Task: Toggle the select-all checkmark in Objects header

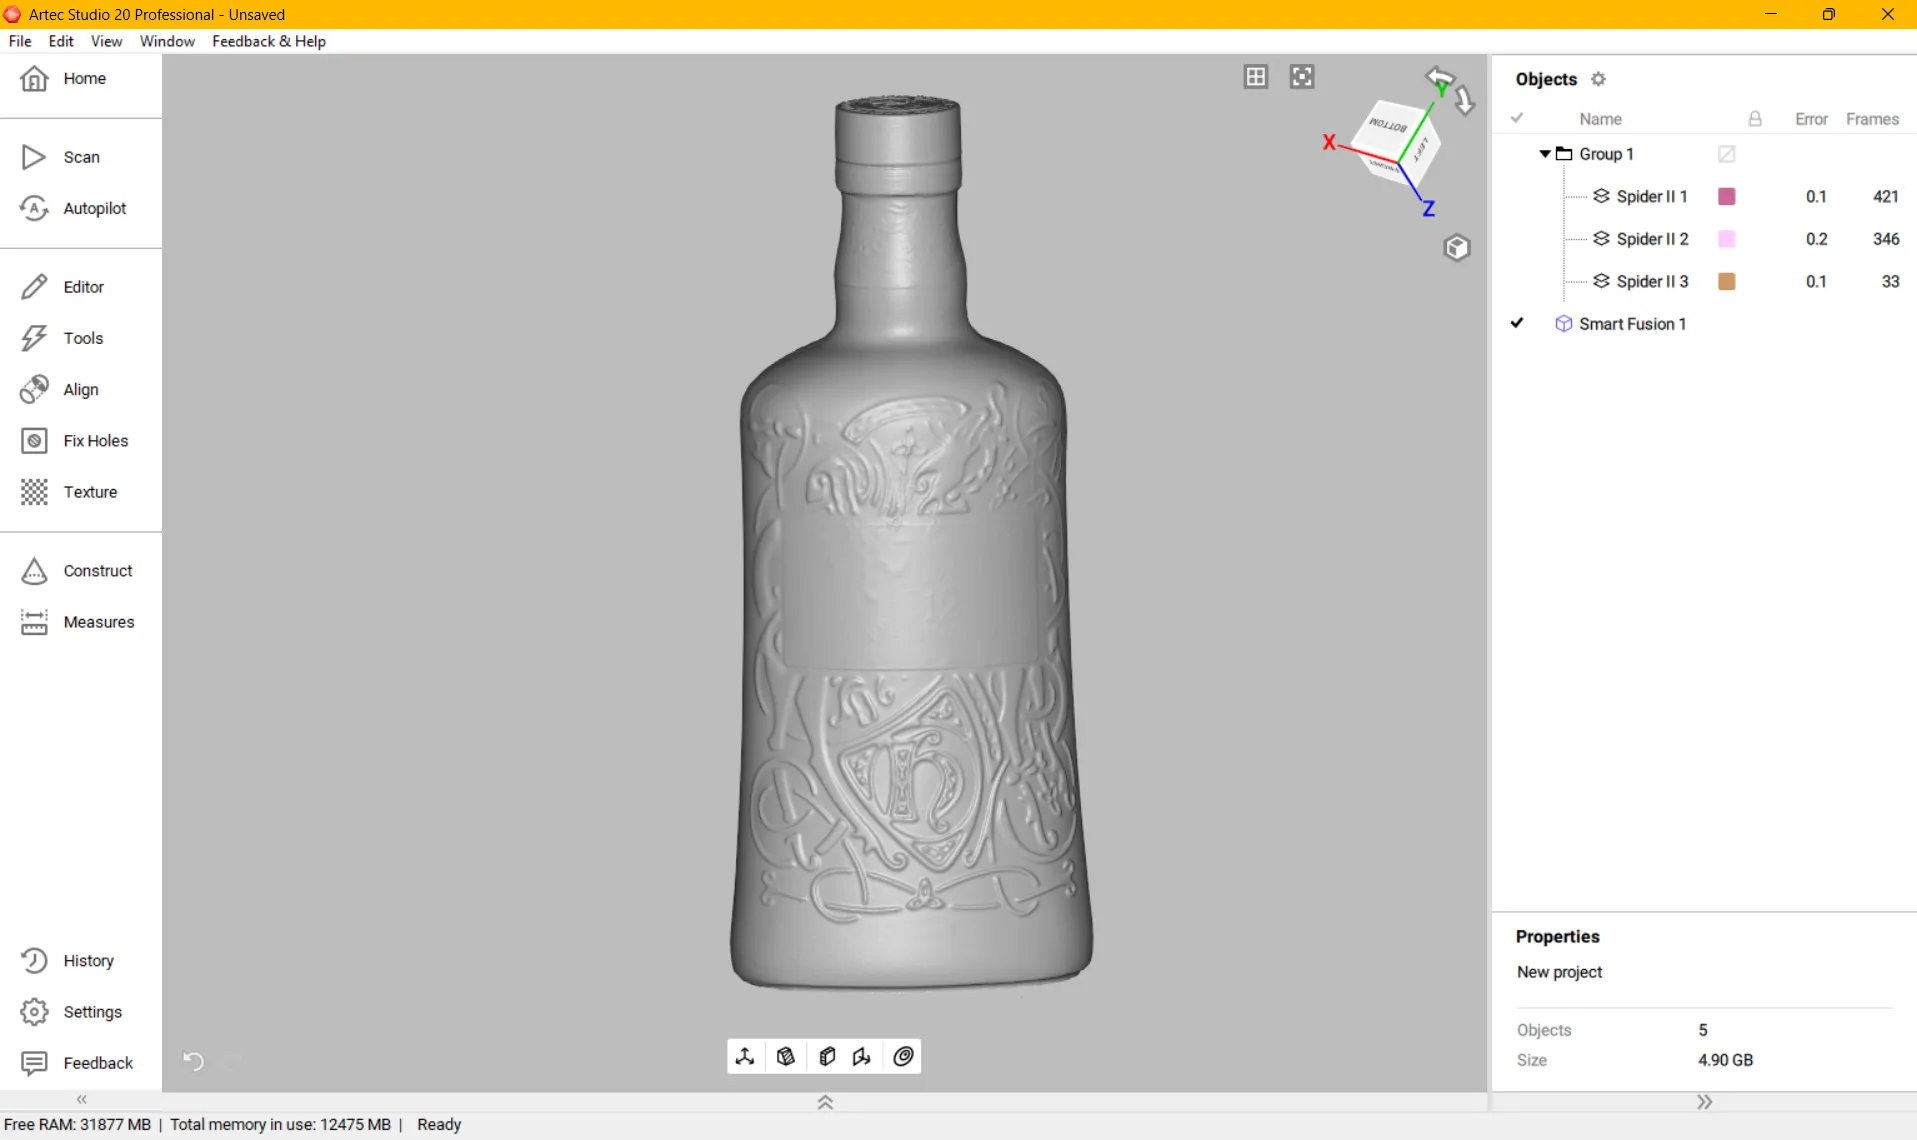Action: (1517, 118)
